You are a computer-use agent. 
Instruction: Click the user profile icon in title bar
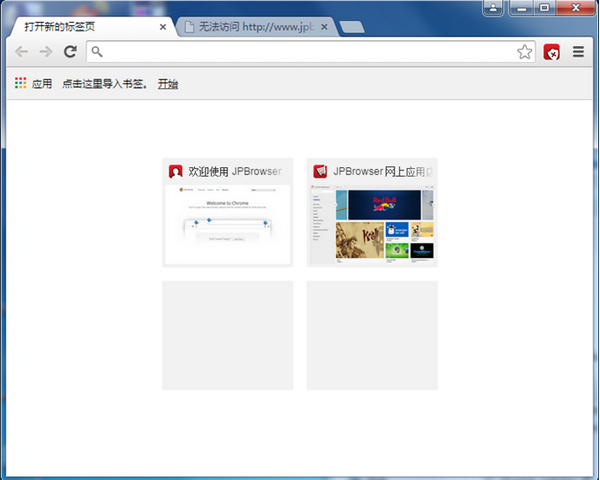click(x=494, y=8)
